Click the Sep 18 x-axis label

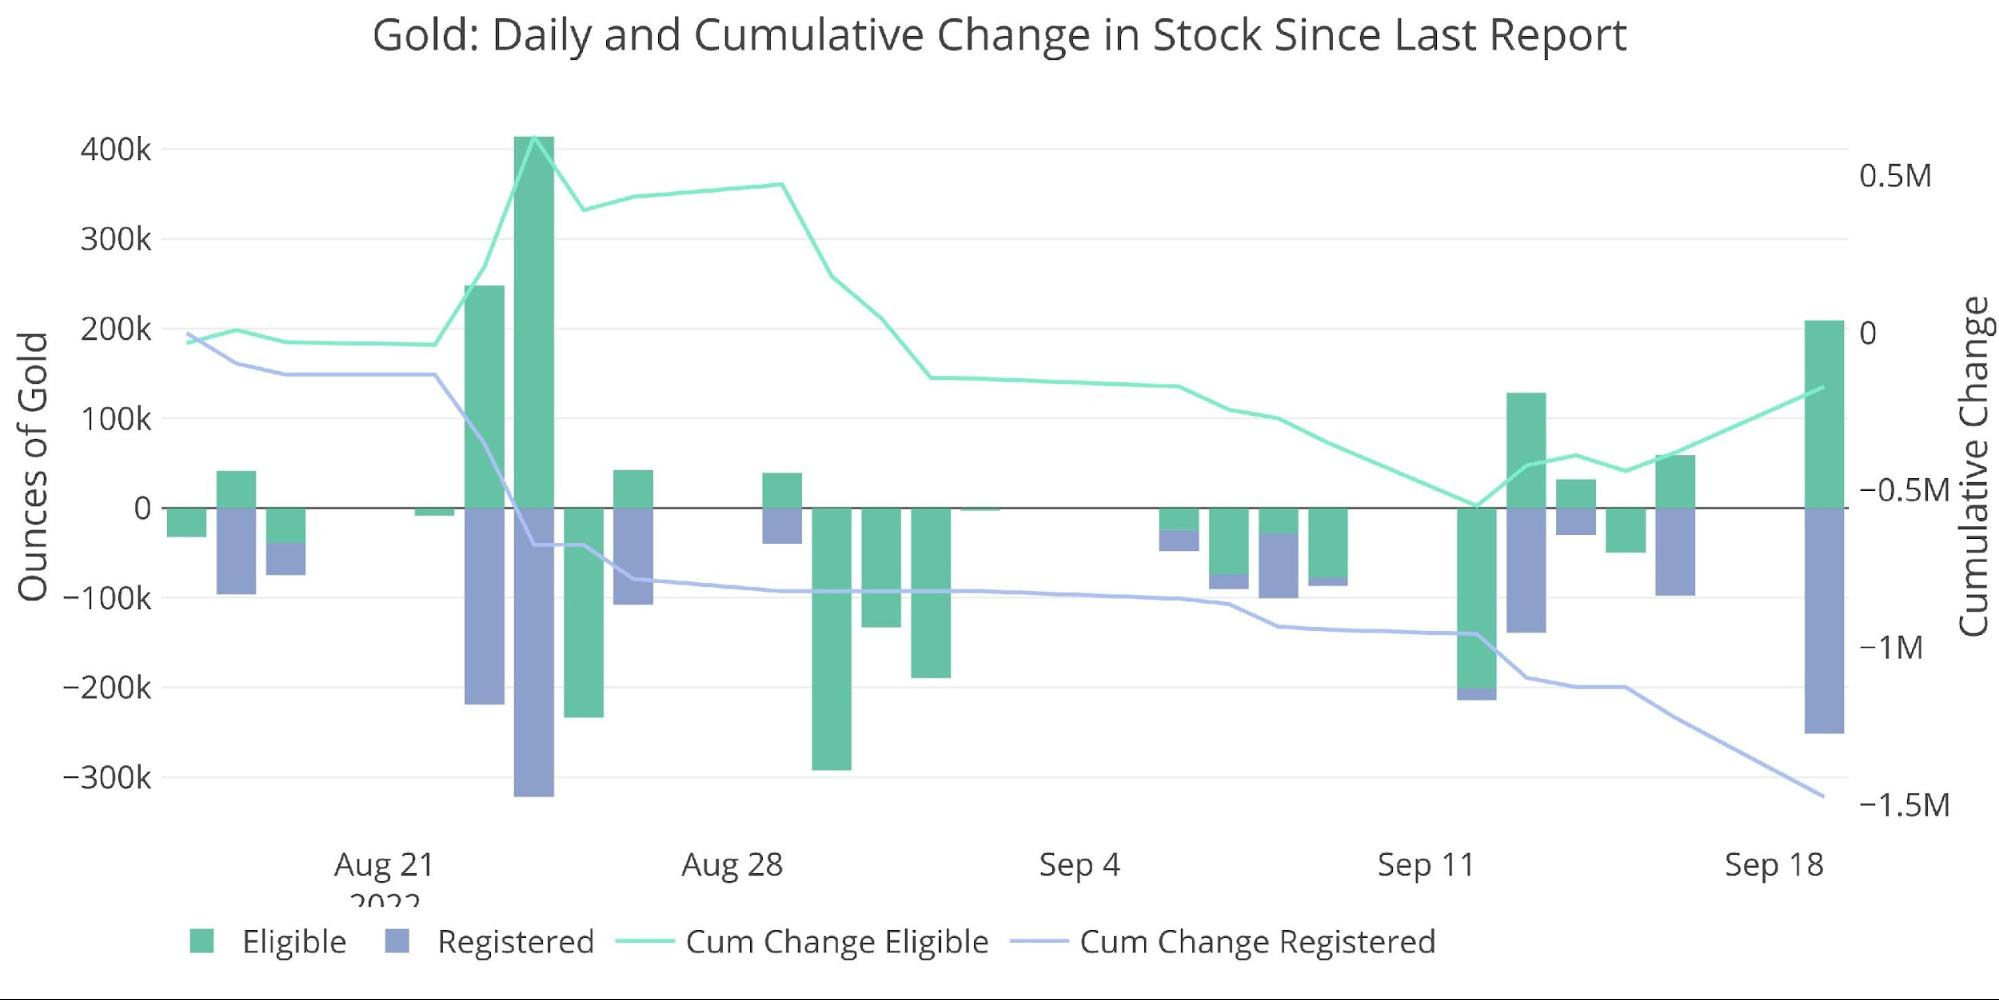tap(1774, 864)
